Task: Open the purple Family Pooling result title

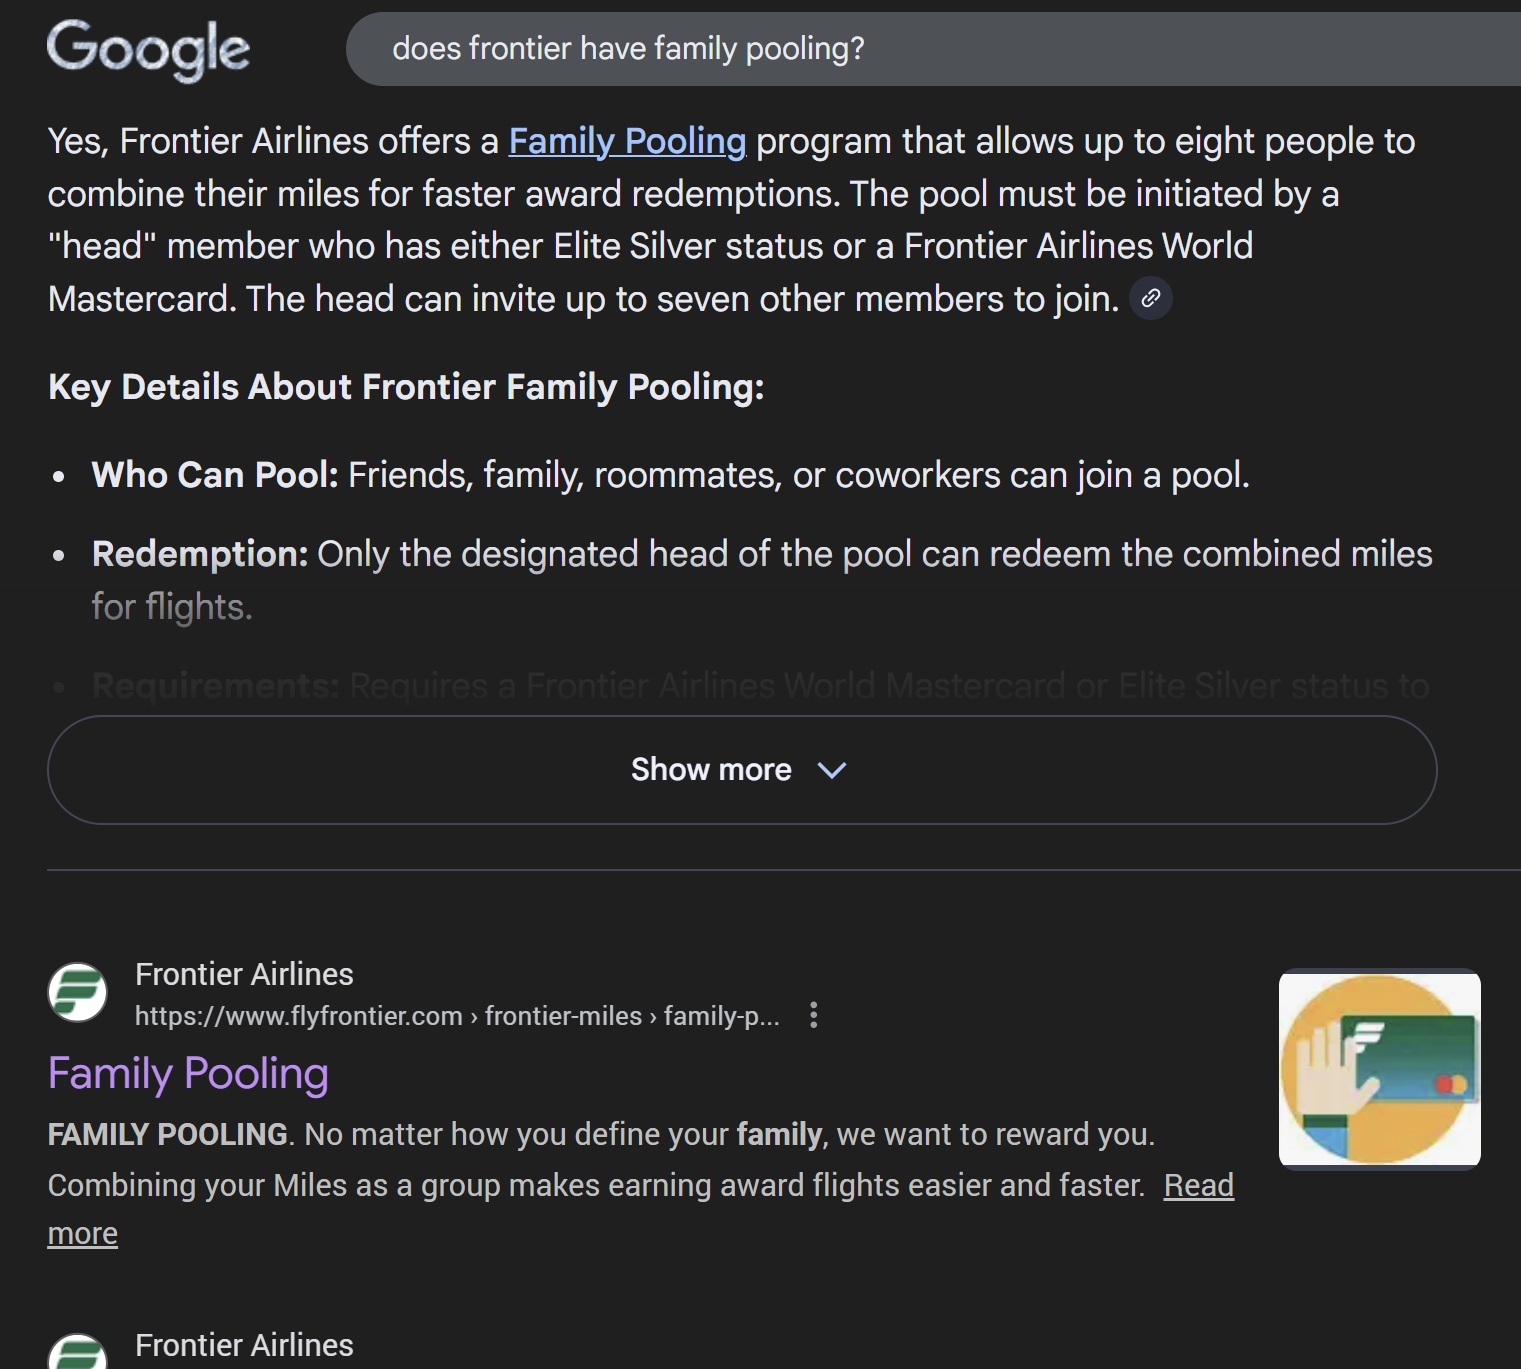Action: (188, 1073)
